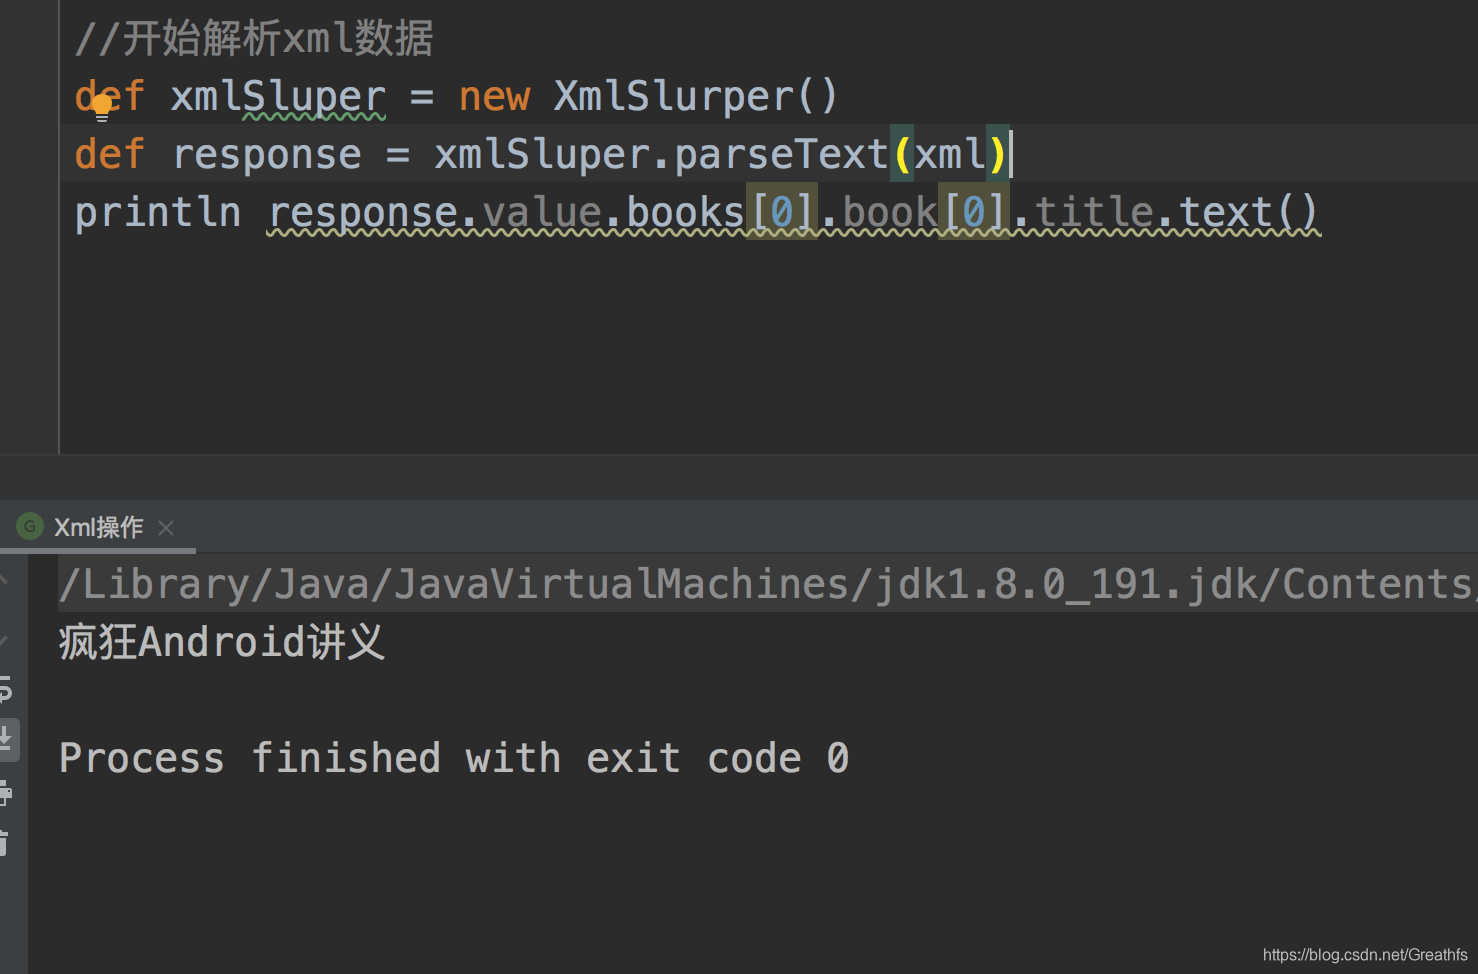Click the trash clear-all icon
This screenshot has width=1478, height=974.
pyautogui.click(x=4, y=843)
